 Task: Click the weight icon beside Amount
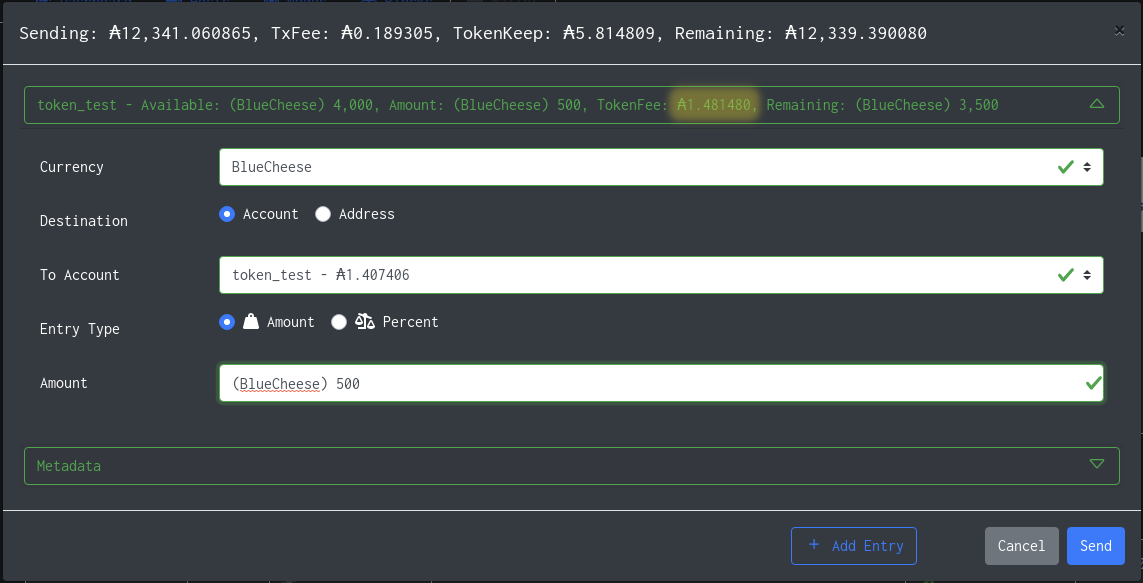click(x=251, y=321)
